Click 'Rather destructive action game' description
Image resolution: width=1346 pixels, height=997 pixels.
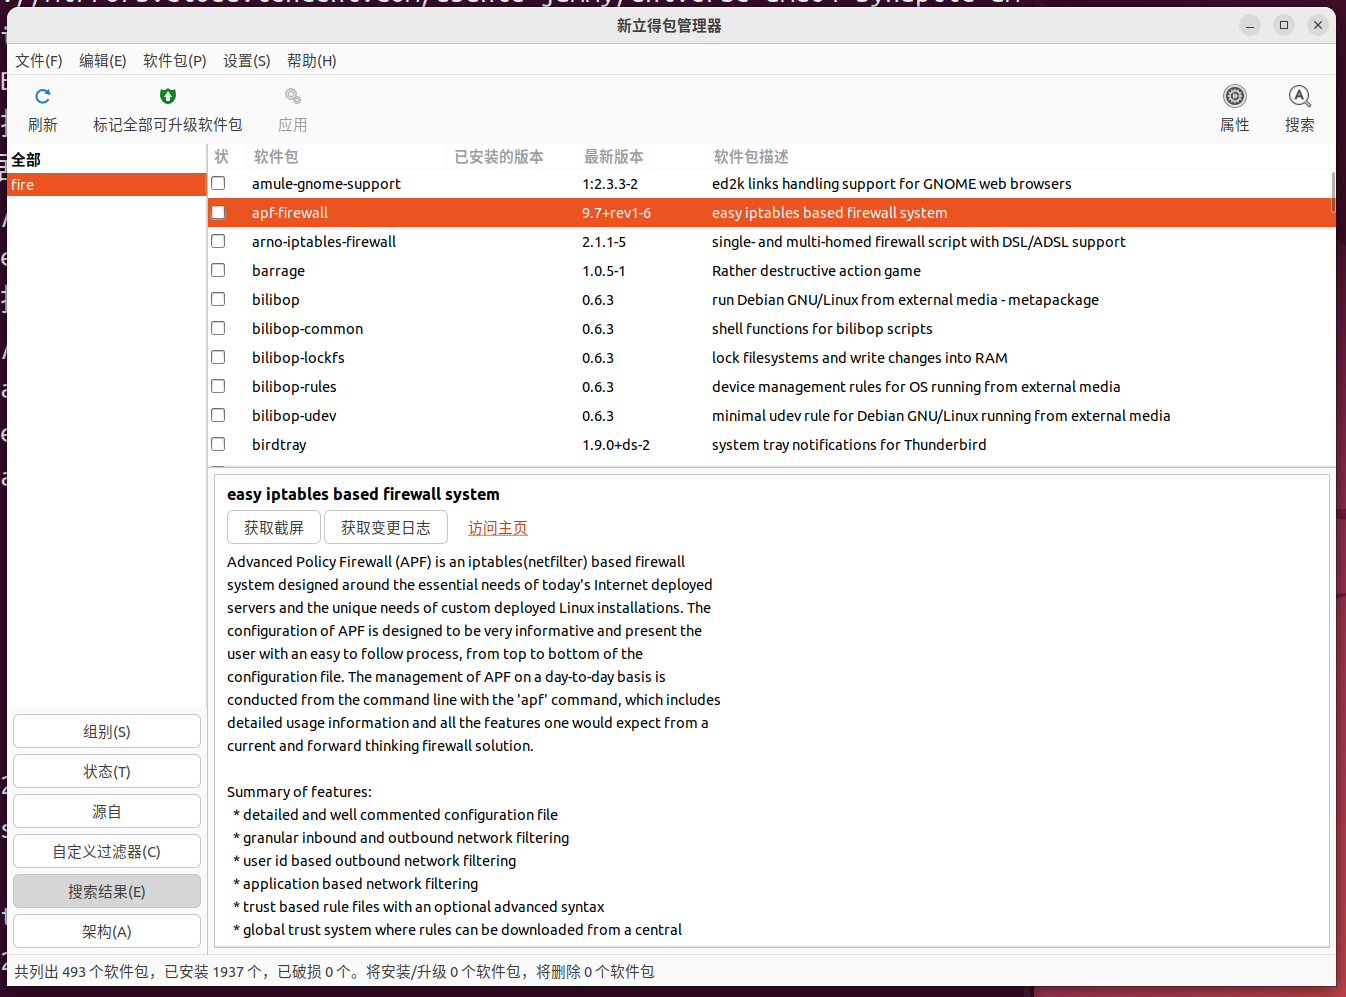tap(816, 271)
